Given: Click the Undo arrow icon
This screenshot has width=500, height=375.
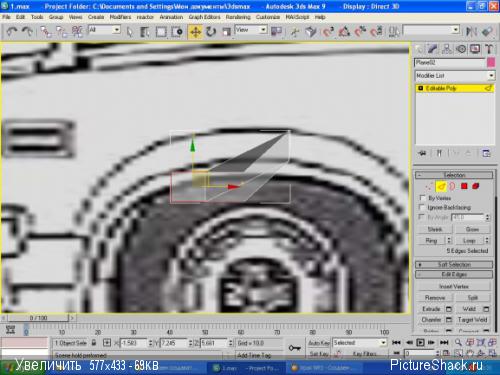Looking at the screenshot, I should click(12, 32).
